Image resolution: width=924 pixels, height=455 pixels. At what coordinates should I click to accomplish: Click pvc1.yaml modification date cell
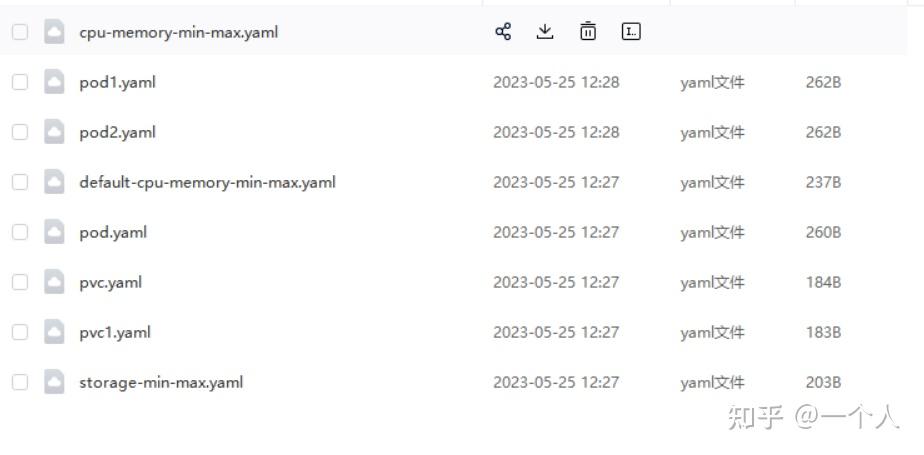click(x=556, y=332)
